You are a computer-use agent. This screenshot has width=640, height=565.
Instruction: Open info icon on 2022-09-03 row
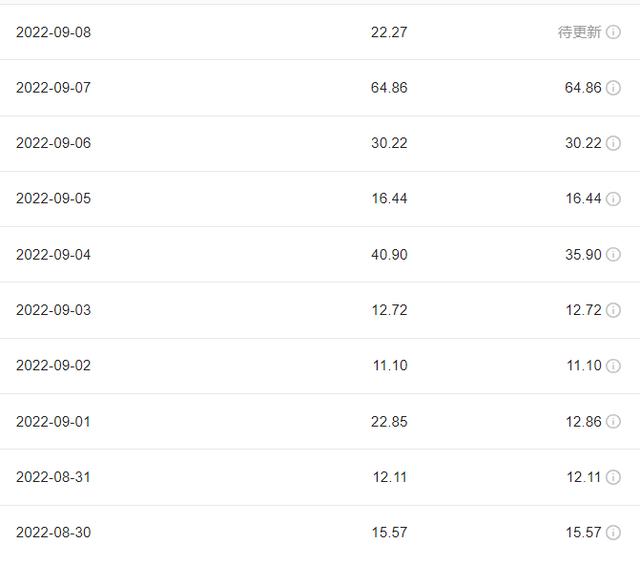pyautogui.click(x=613, y=310)
